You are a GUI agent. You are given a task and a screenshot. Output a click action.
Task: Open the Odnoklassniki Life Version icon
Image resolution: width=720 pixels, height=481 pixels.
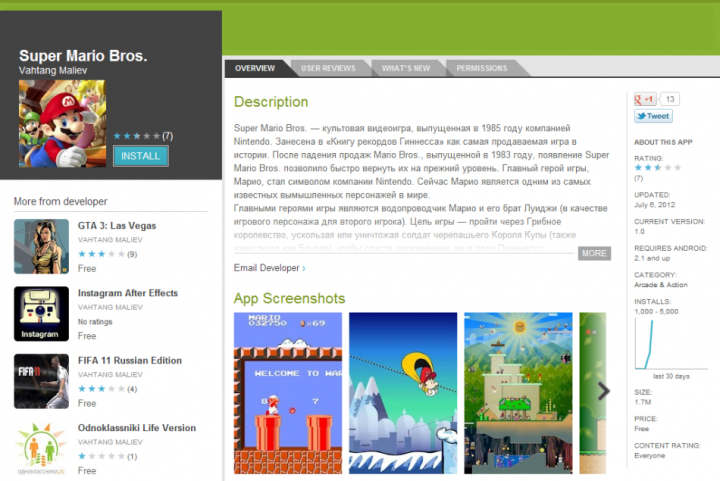pos(41,449)
